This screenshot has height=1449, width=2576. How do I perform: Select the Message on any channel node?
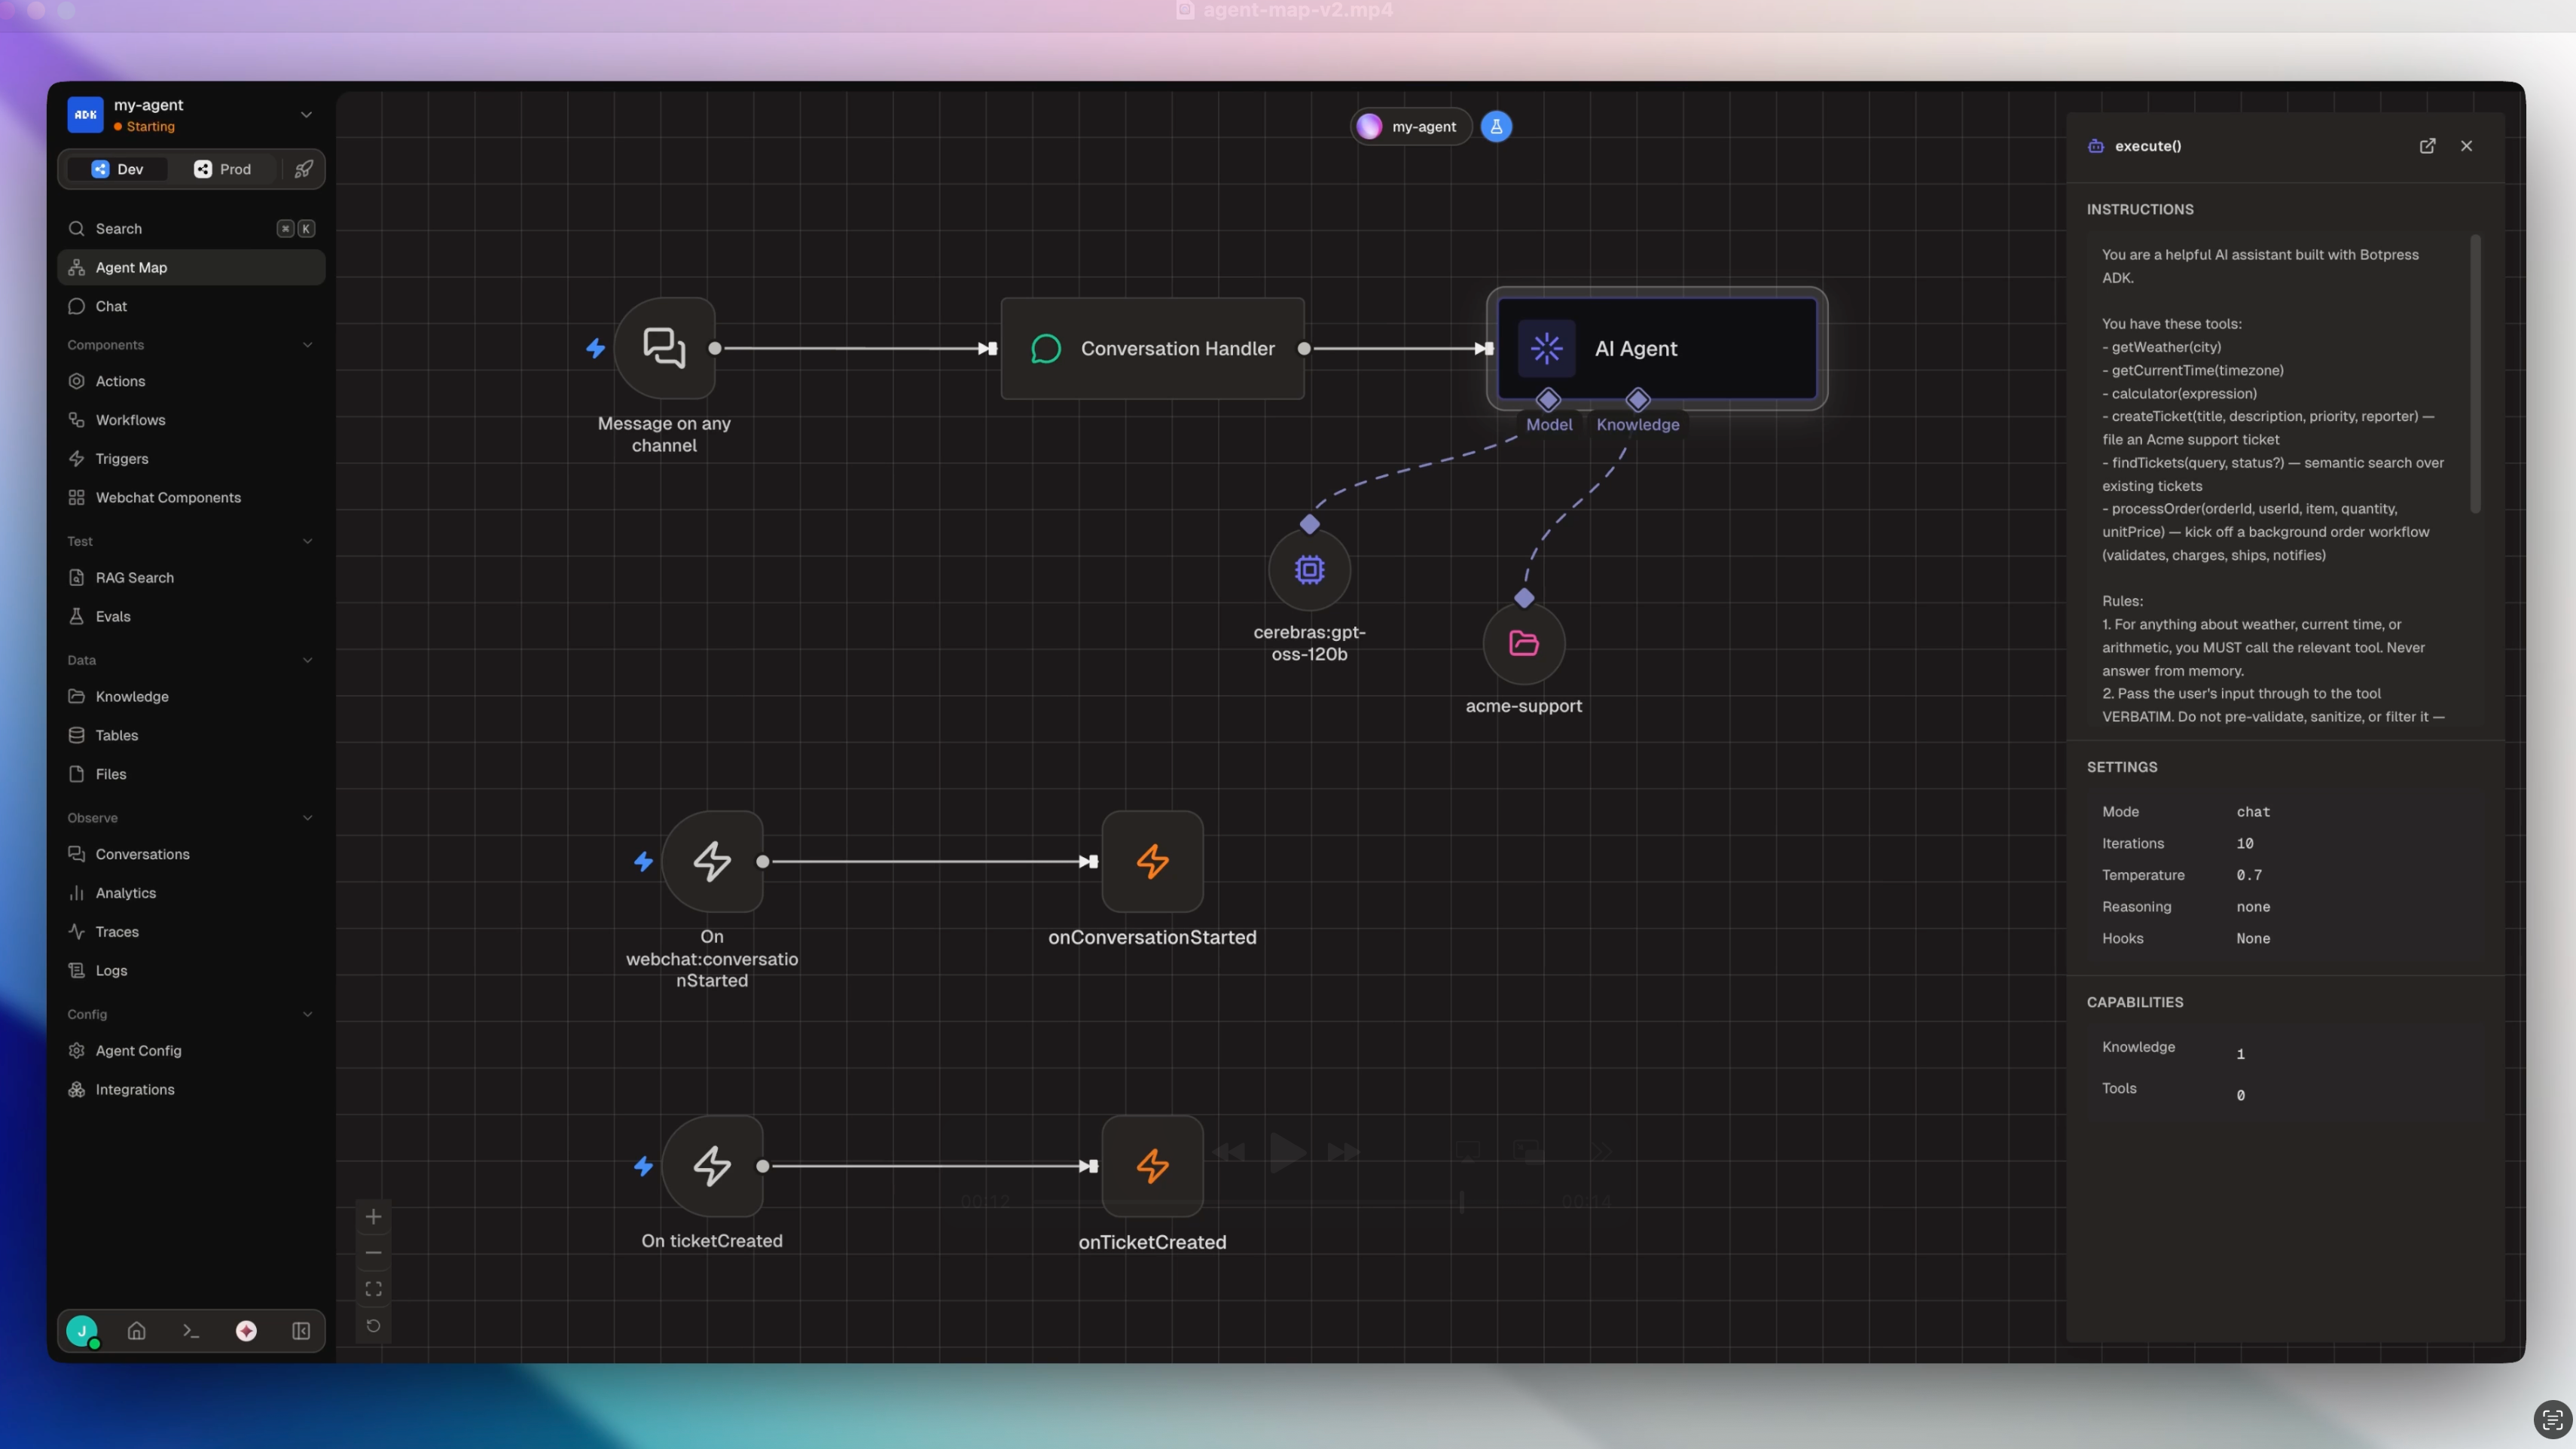pos(664,348)
